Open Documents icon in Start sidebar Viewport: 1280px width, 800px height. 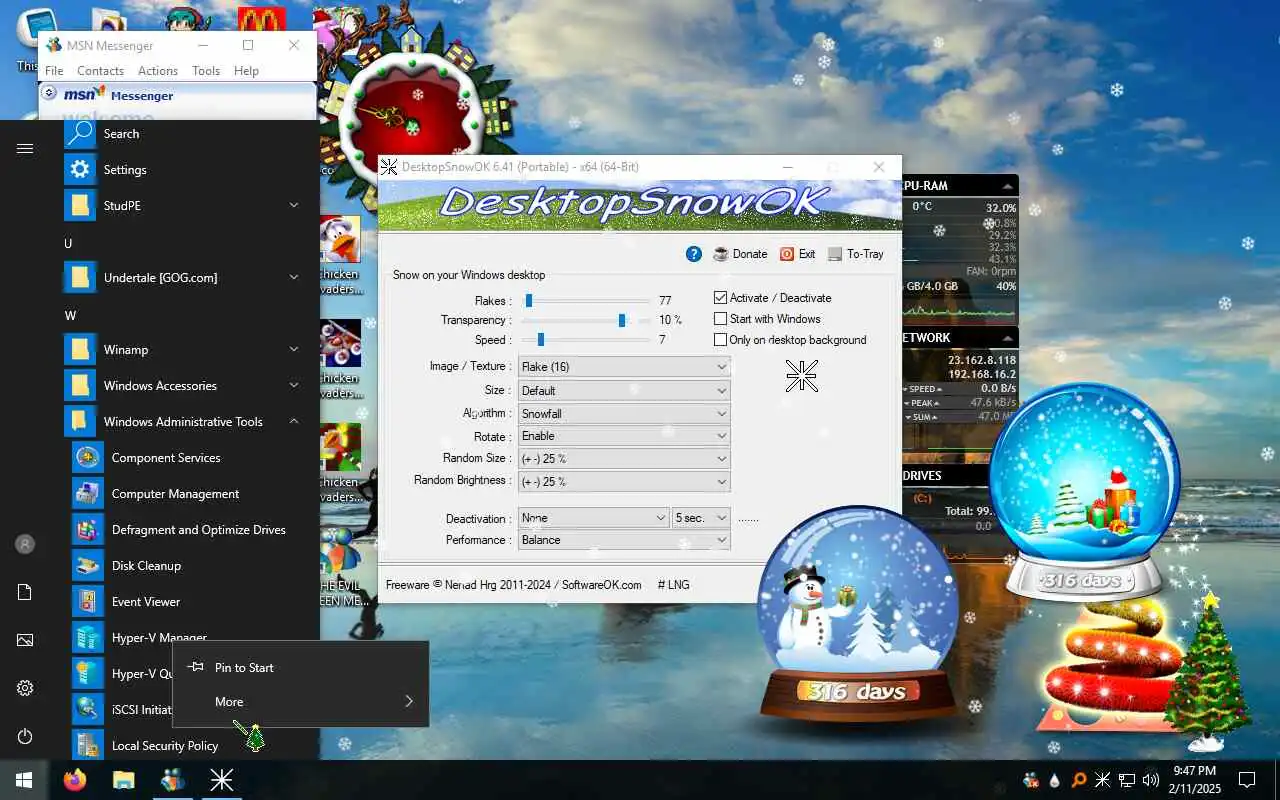pyautogui.click(x=25, y=592)
